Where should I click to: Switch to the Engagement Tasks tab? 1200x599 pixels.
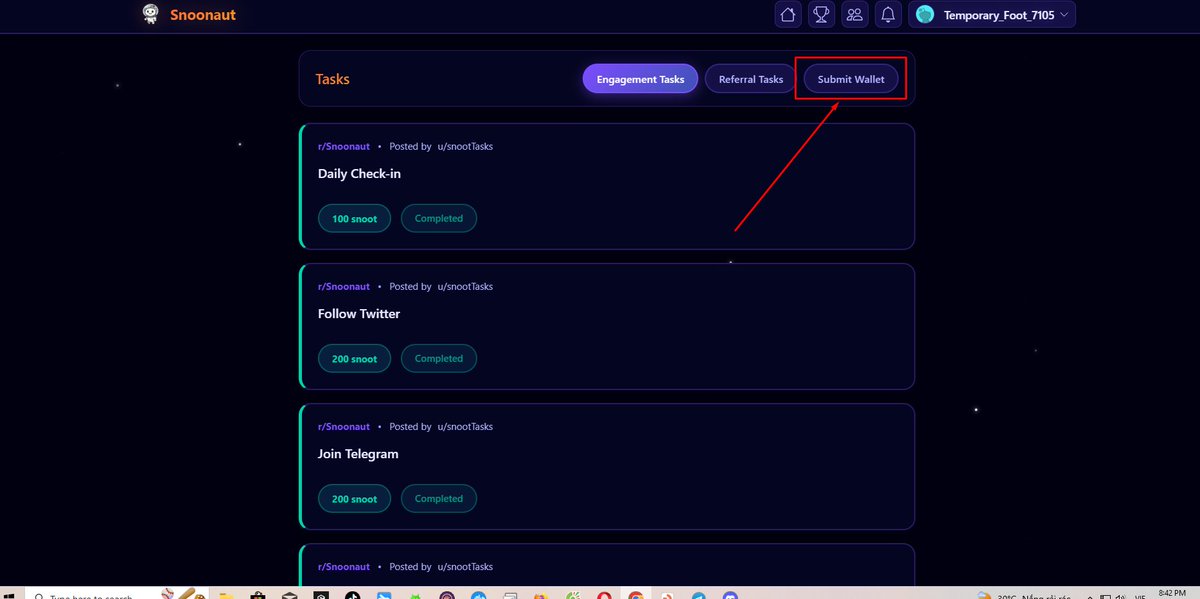640,79
